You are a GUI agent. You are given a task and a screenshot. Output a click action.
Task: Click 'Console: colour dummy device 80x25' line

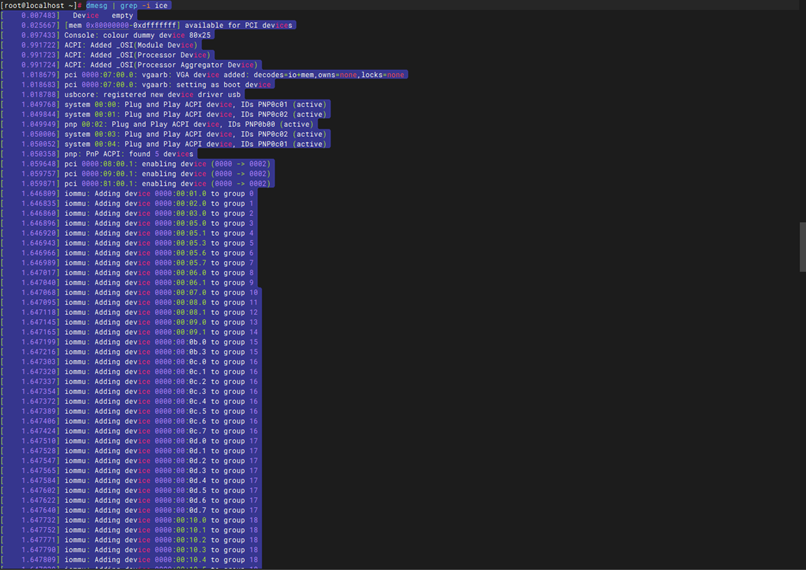pyautogui.click(x=107, y=35)
